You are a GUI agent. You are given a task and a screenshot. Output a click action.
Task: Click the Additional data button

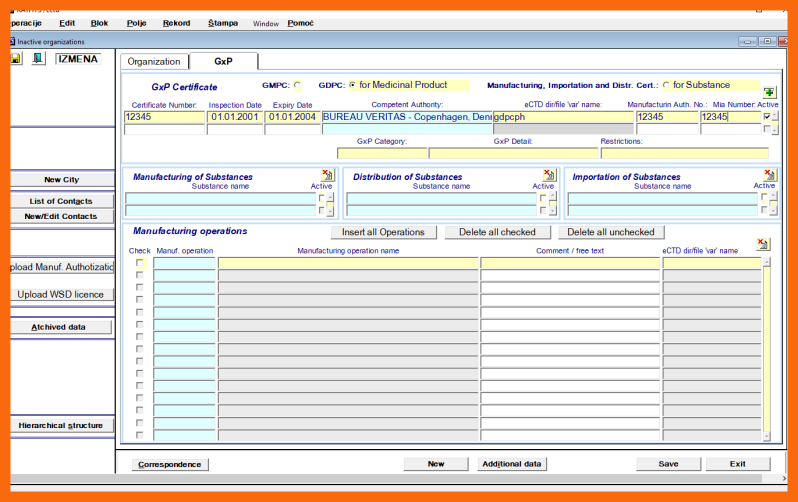click(x=511, y=464)
